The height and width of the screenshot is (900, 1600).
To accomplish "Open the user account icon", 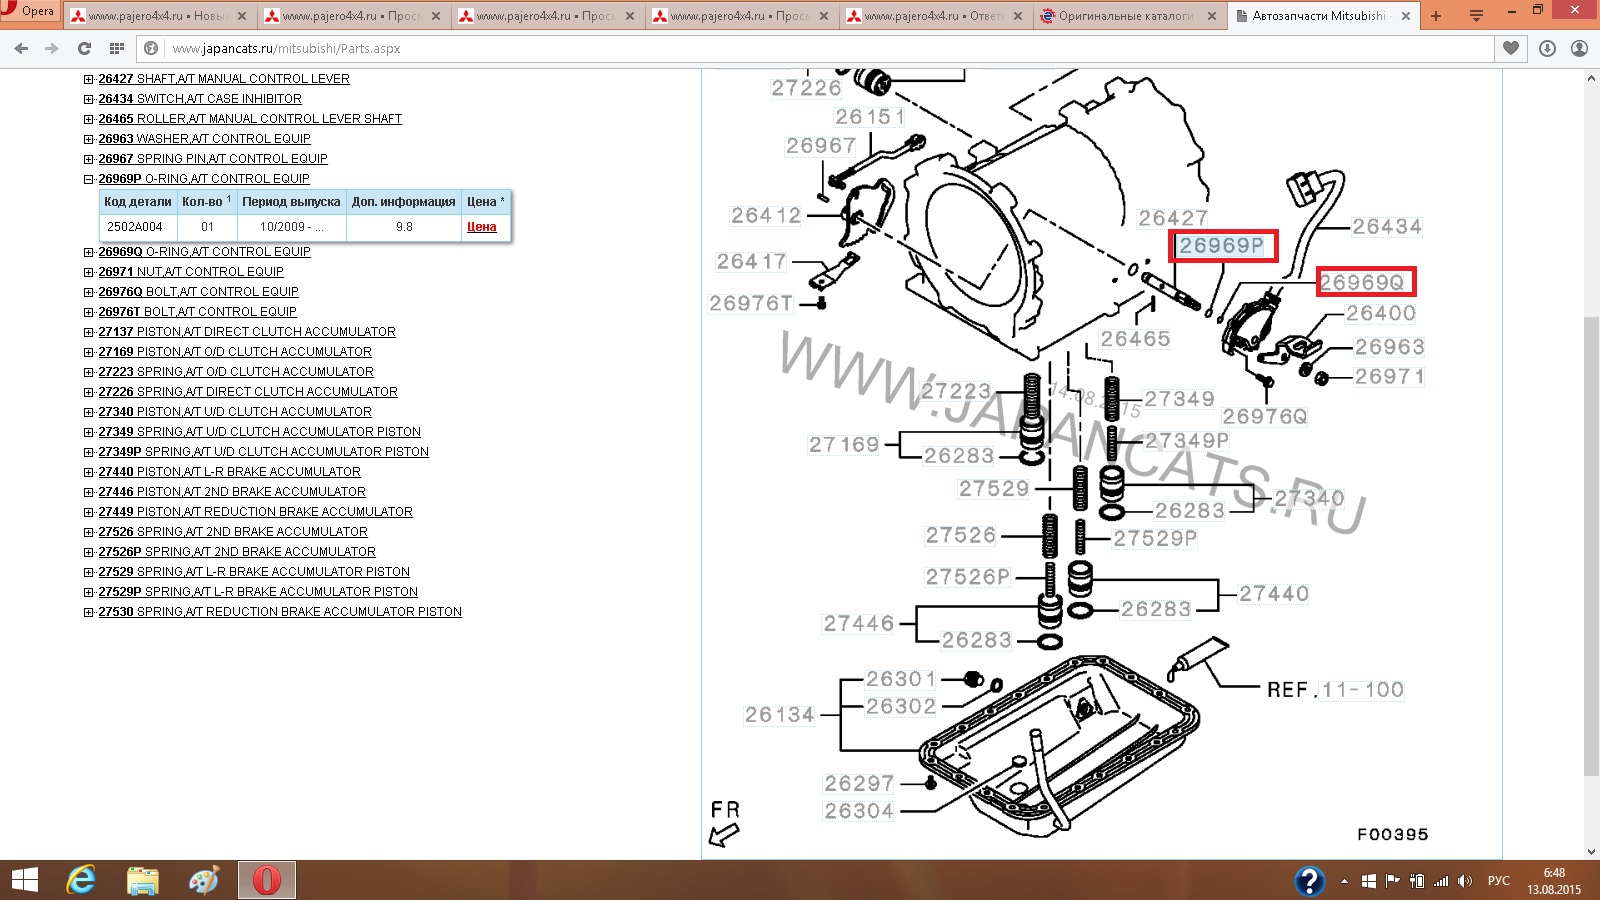I will (x=1579, y=48).
